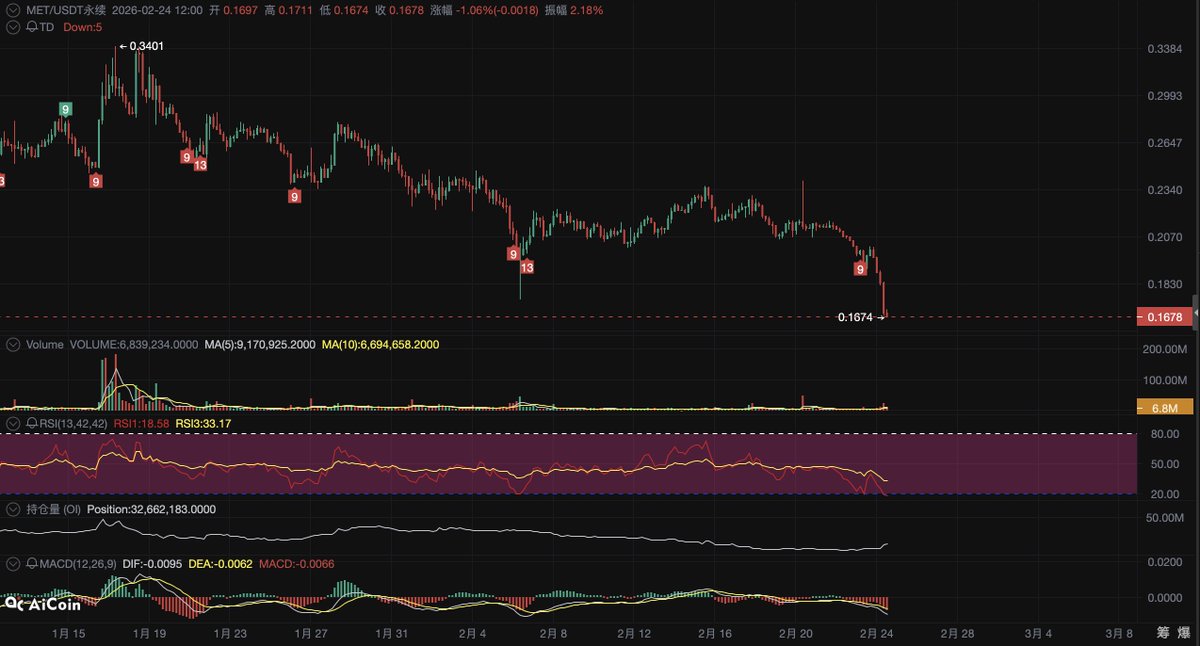Collapse the MET/USDT main chart header
The height and width of the screenshot is (646, 1200).
click(12, 10)
